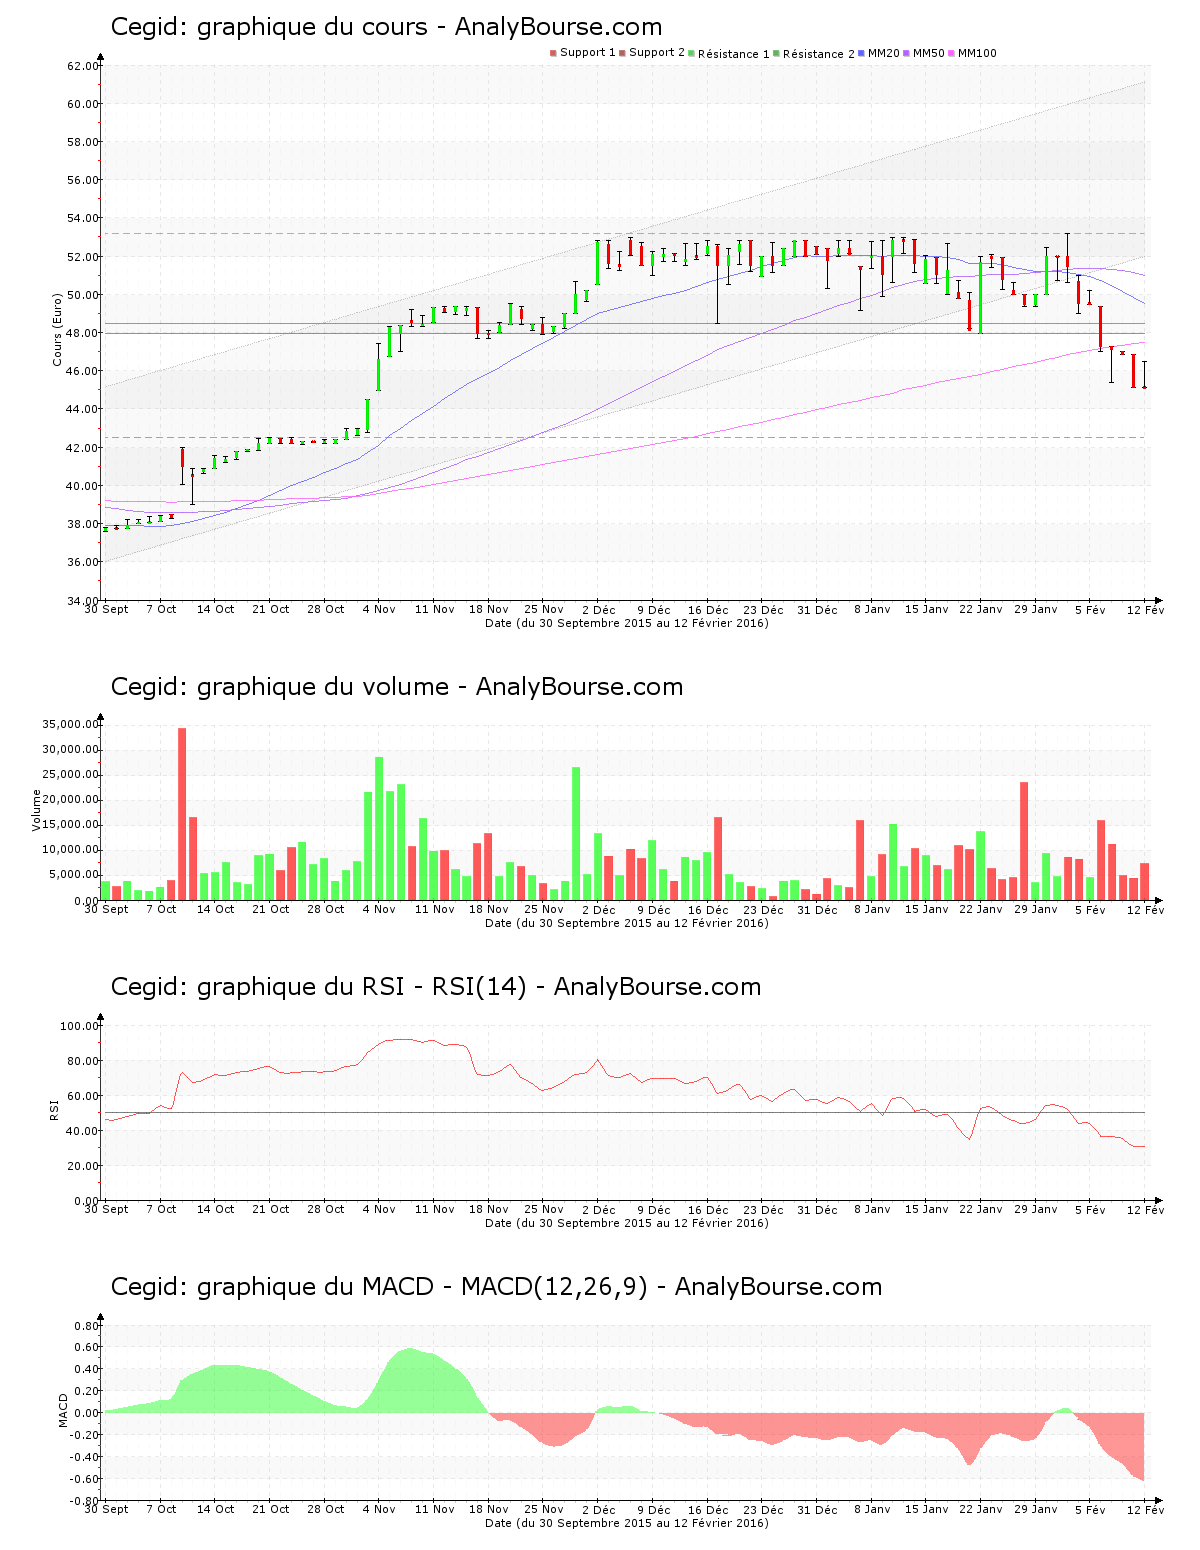Click the tallest red volume bar in October

tap(182, 814)
